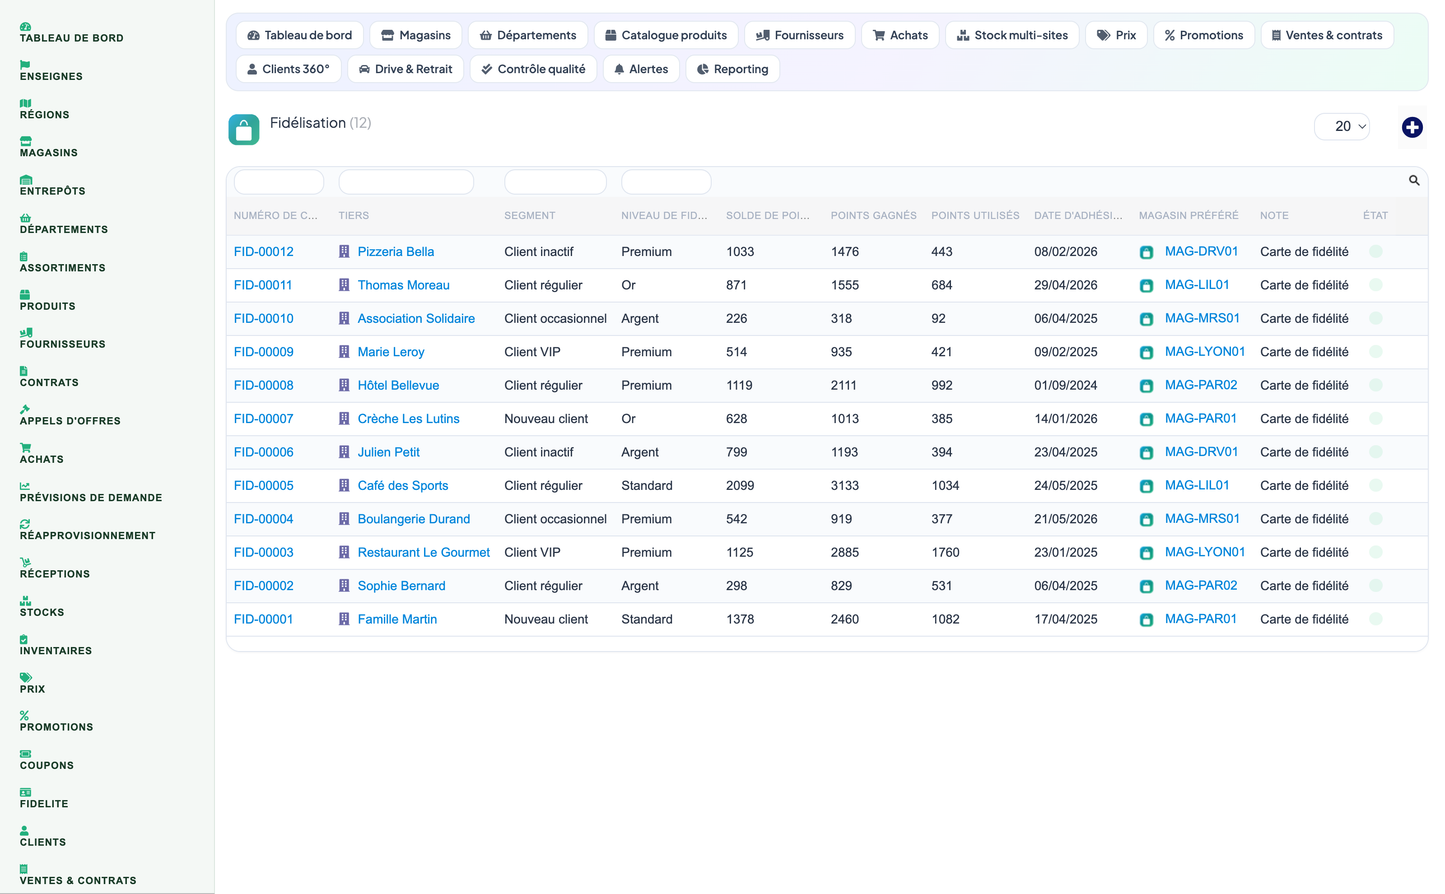Open the Tableau de bord tab
This screenshot has height=894, width=1445.
pyautogui.click(x=300, y=35)
